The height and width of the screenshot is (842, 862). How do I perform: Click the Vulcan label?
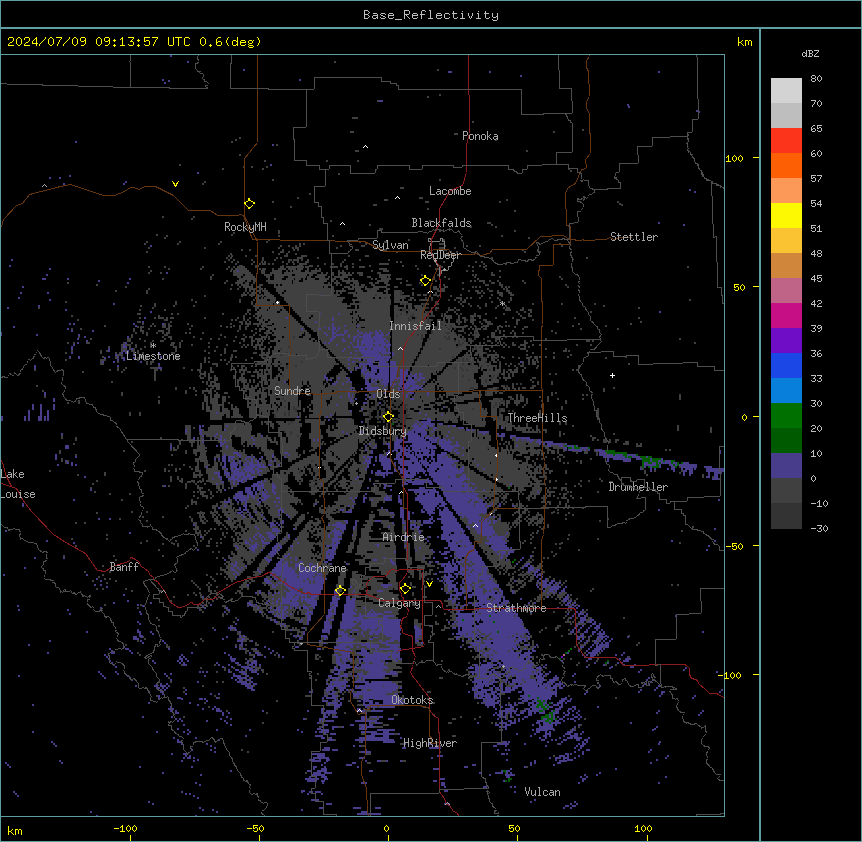543,792
